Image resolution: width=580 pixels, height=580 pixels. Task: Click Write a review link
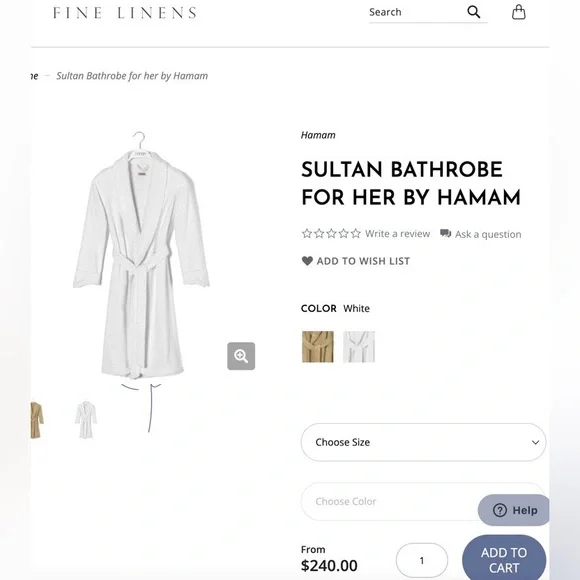click(398, 234)
